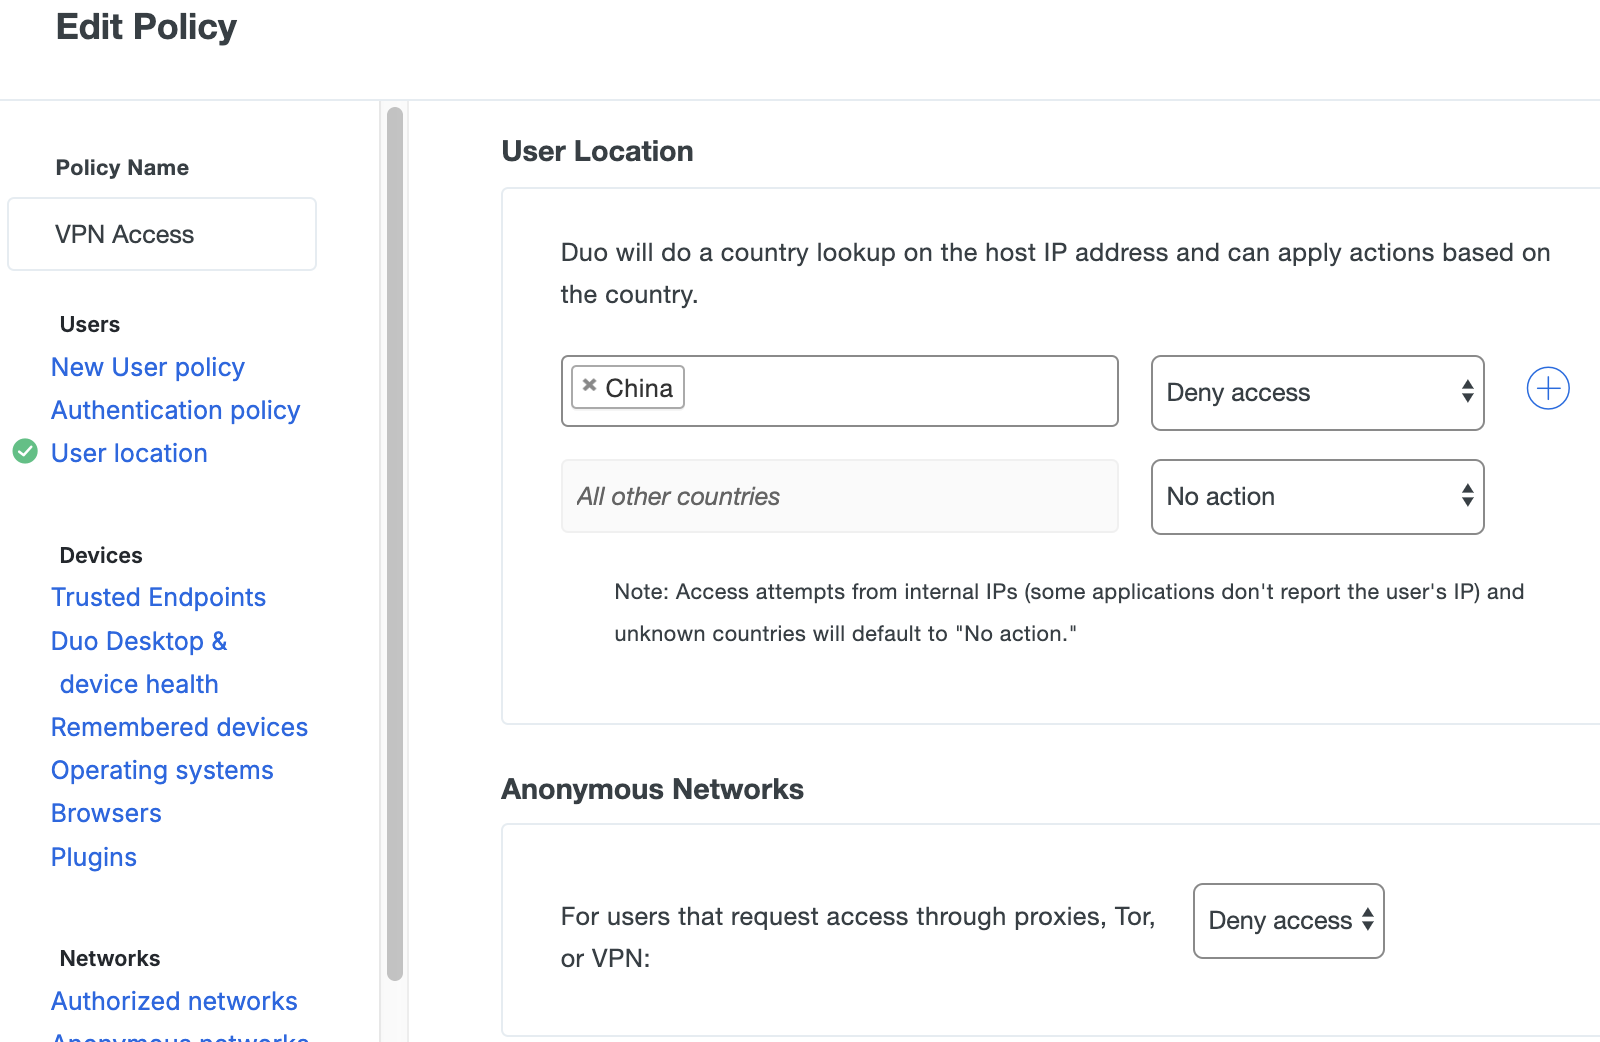Click the plus icon to add country rule
This screenshot has width=1600, height=1042.
(x=1547, y=388)
